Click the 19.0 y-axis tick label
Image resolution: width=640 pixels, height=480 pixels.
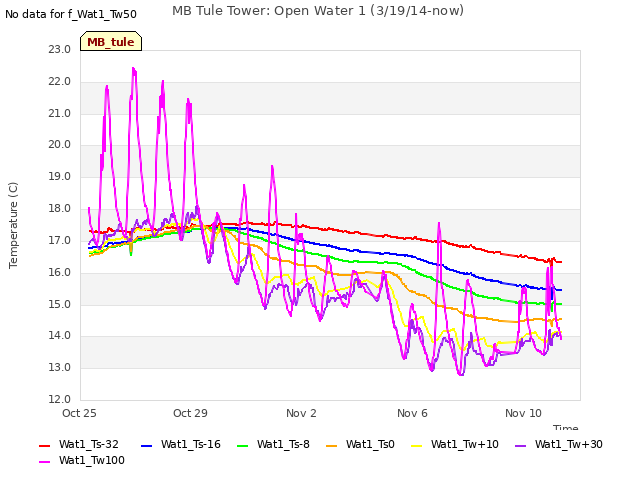pyautogui.click(x=60, y=177)
